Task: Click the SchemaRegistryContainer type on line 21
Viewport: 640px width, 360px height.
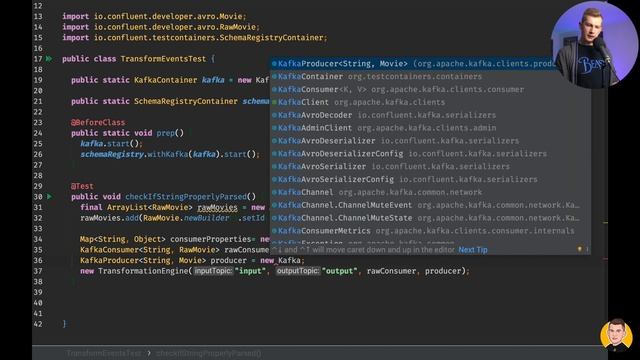Action: (185, 101)
